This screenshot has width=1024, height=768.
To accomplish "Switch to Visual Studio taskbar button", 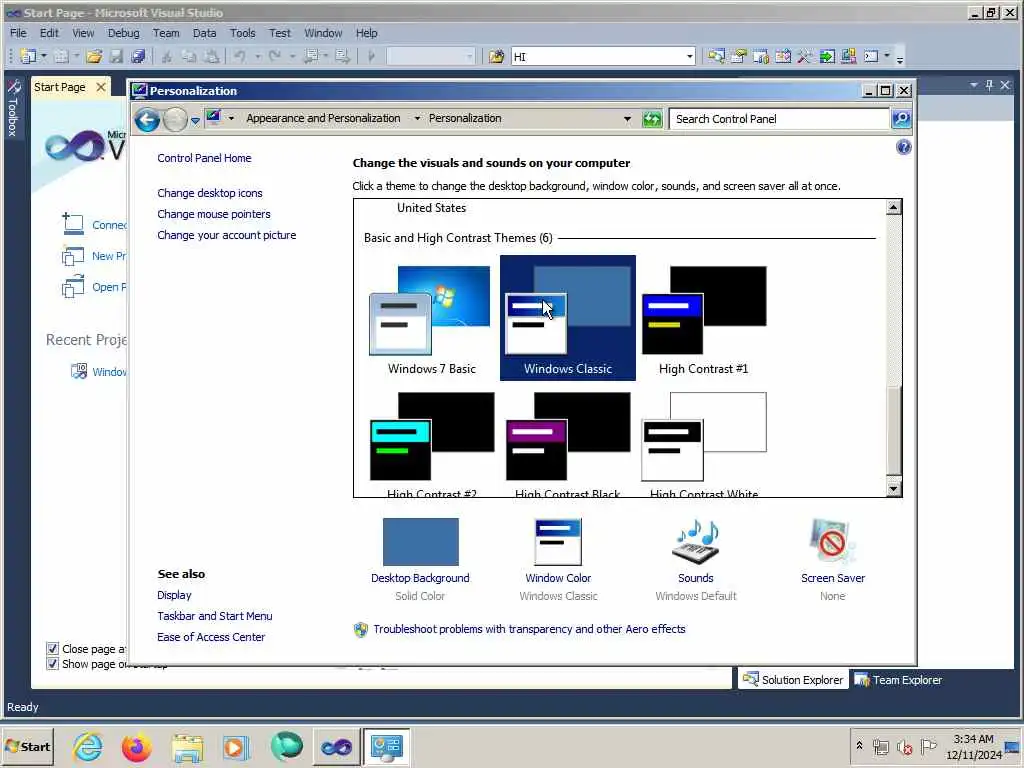I will tap(336, 746).
